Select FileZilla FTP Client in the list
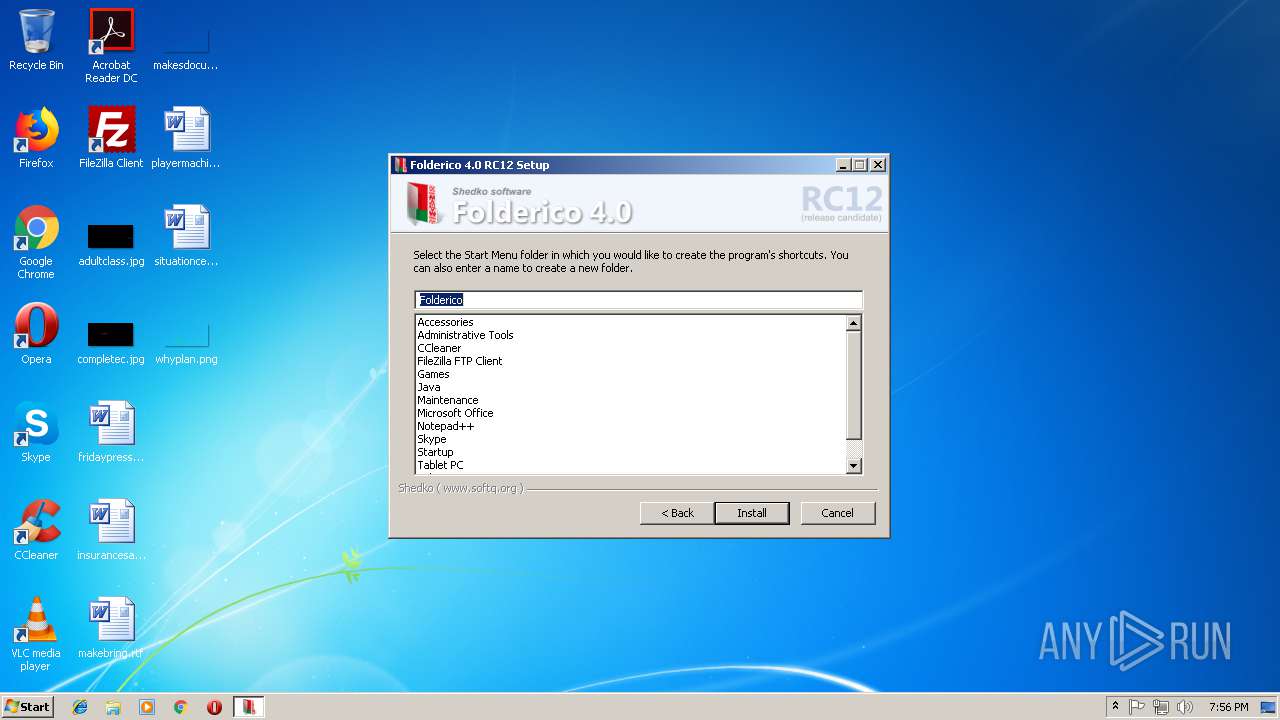The image size is (1280, 720). 460,361
